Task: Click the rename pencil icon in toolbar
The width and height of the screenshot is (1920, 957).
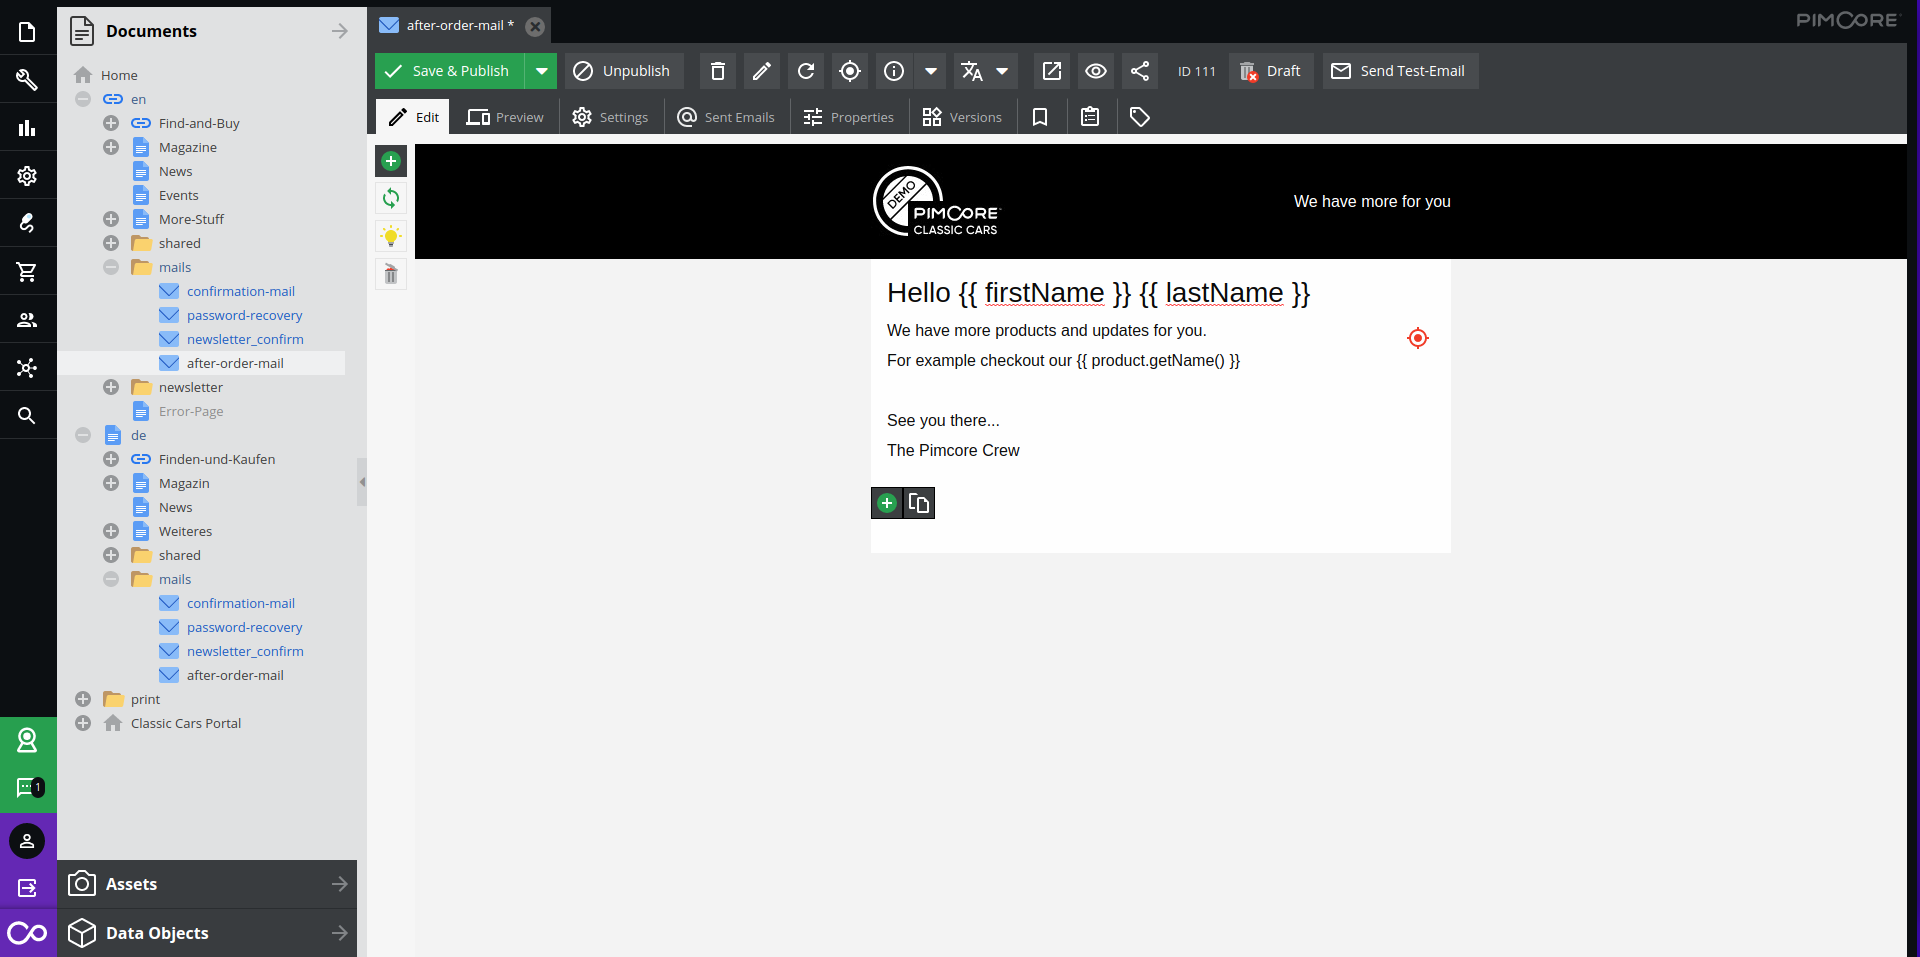Action: click(761, 71)
